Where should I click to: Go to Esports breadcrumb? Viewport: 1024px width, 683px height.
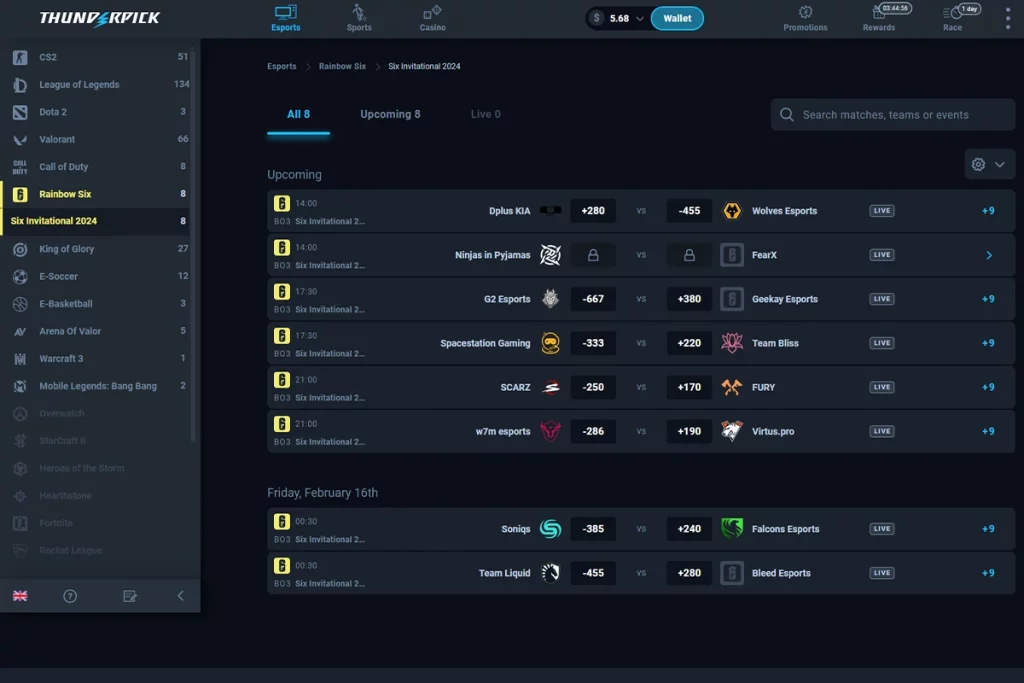[281, 66]
